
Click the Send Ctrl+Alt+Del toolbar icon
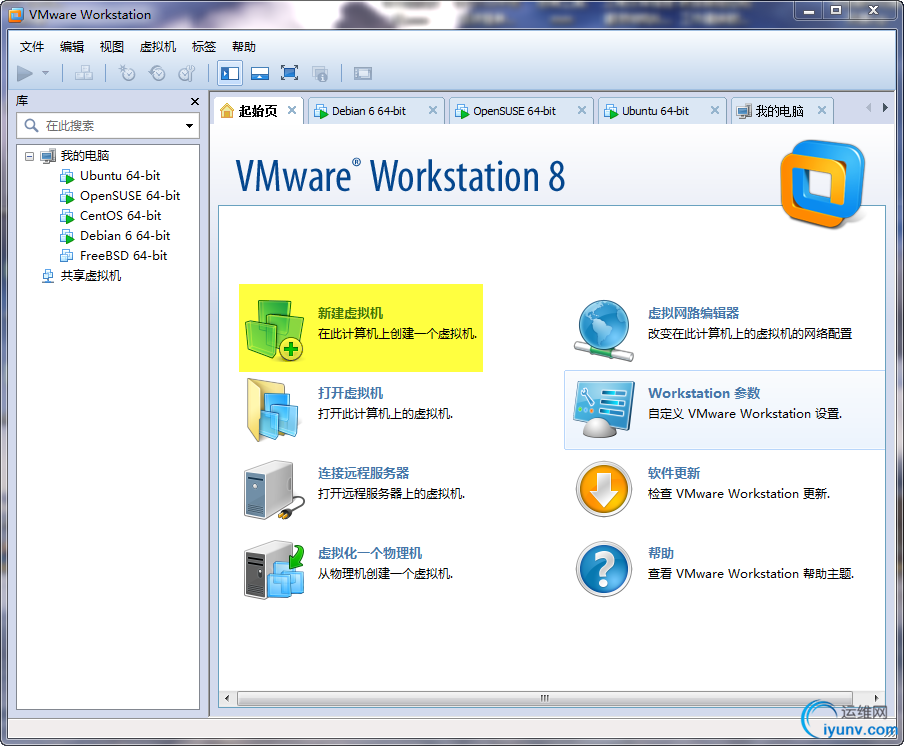coord(84,73)
